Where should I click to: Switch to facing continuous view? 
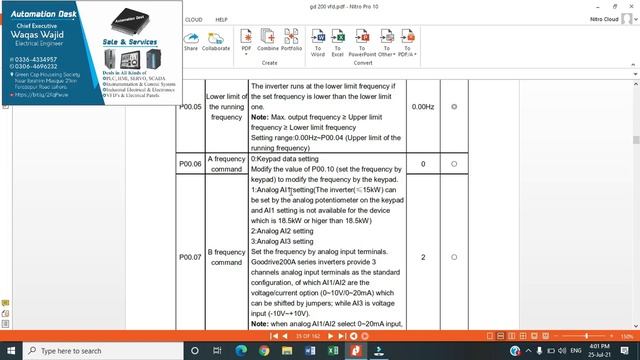tap(523, 336)
